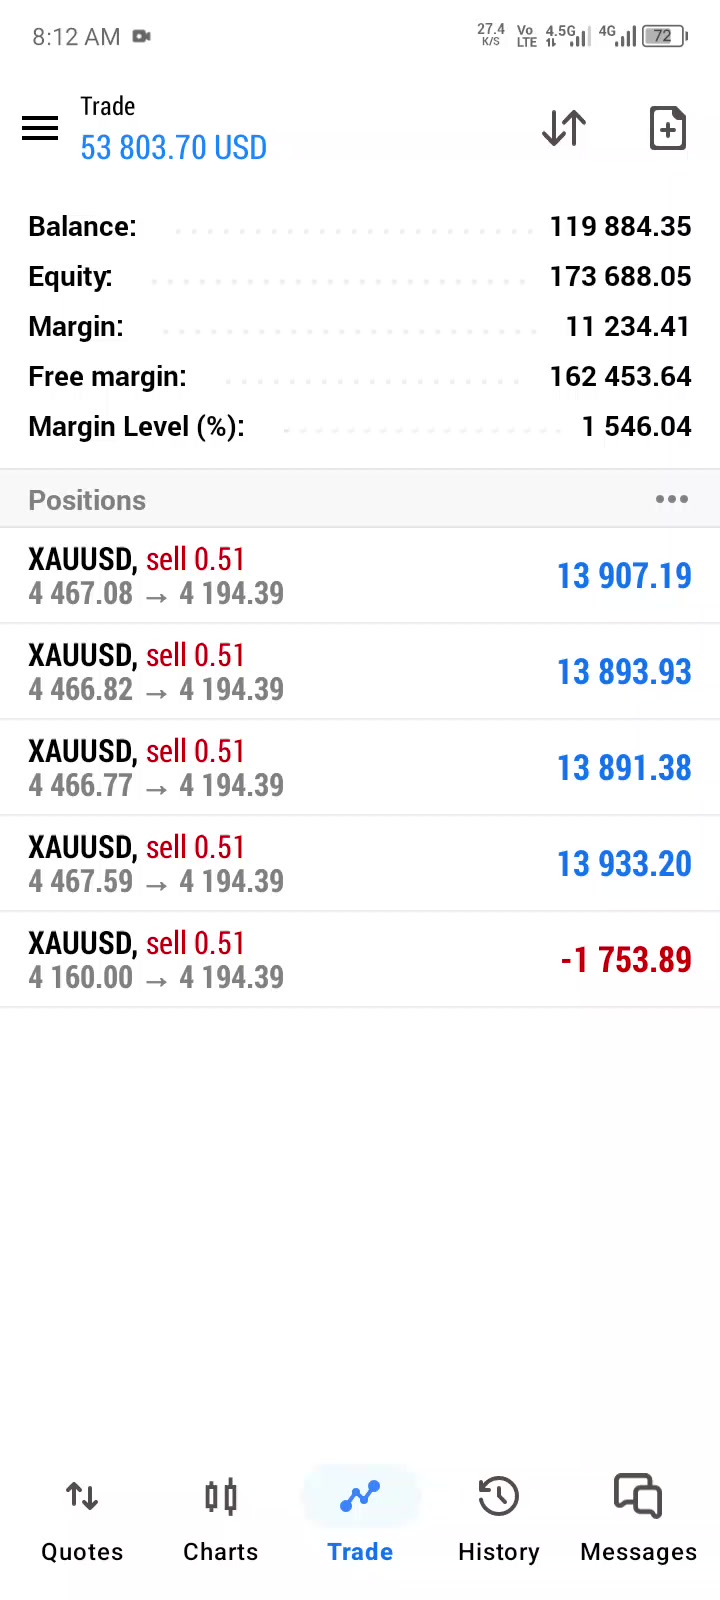The image size is (720, 1600).
Task: Tap the Balance row value
Action: (x=620, y=227)
